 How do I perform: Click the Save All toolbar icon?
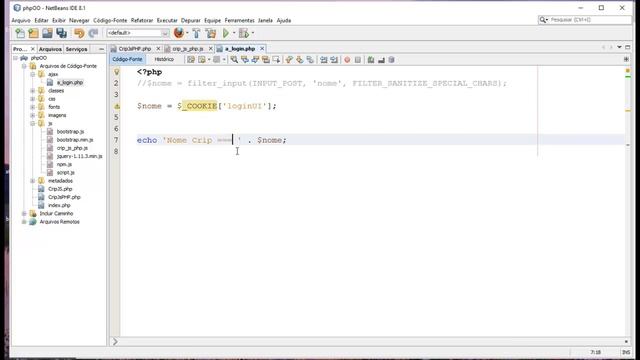[x=62, y=33]
